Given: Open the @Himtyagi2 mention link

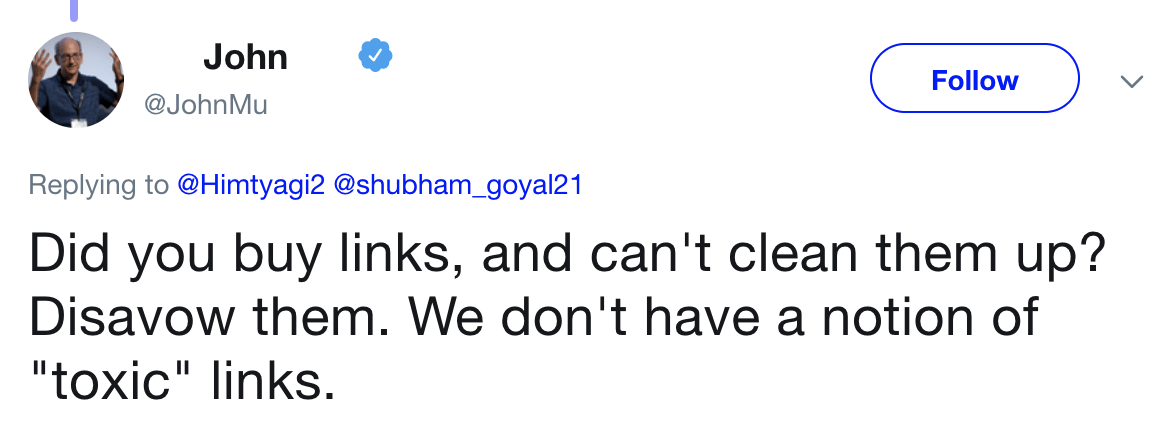Looking at the screenshot, I should (x=250, y=186).
